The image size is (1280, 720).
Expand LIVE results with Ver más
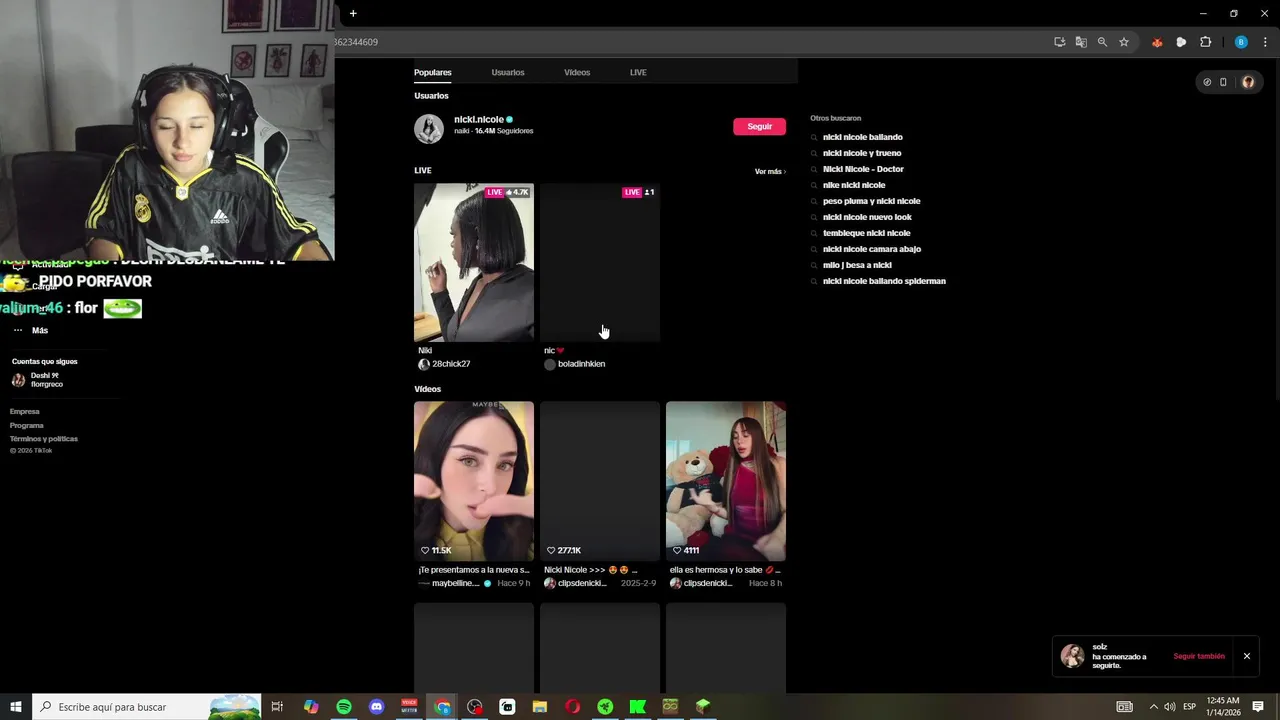coord(770,172)
